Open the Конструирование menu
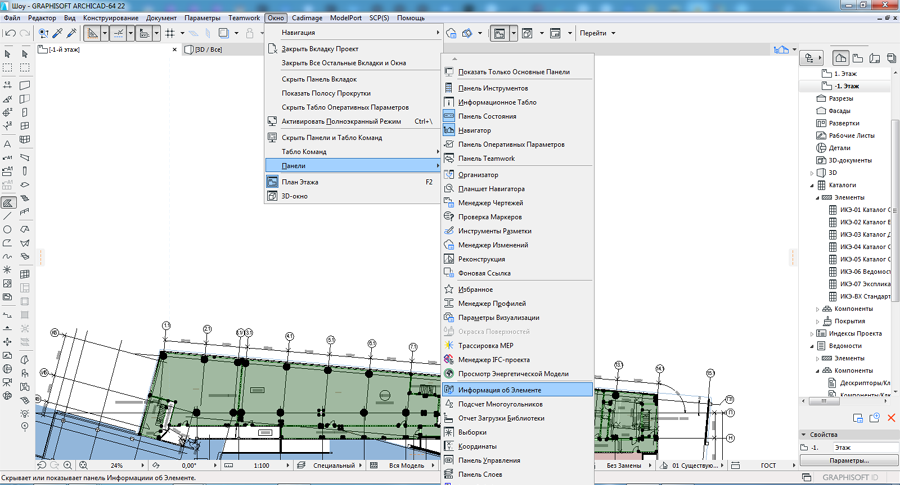Viewport: 900px width, 485px height. [x=111, y=18]
